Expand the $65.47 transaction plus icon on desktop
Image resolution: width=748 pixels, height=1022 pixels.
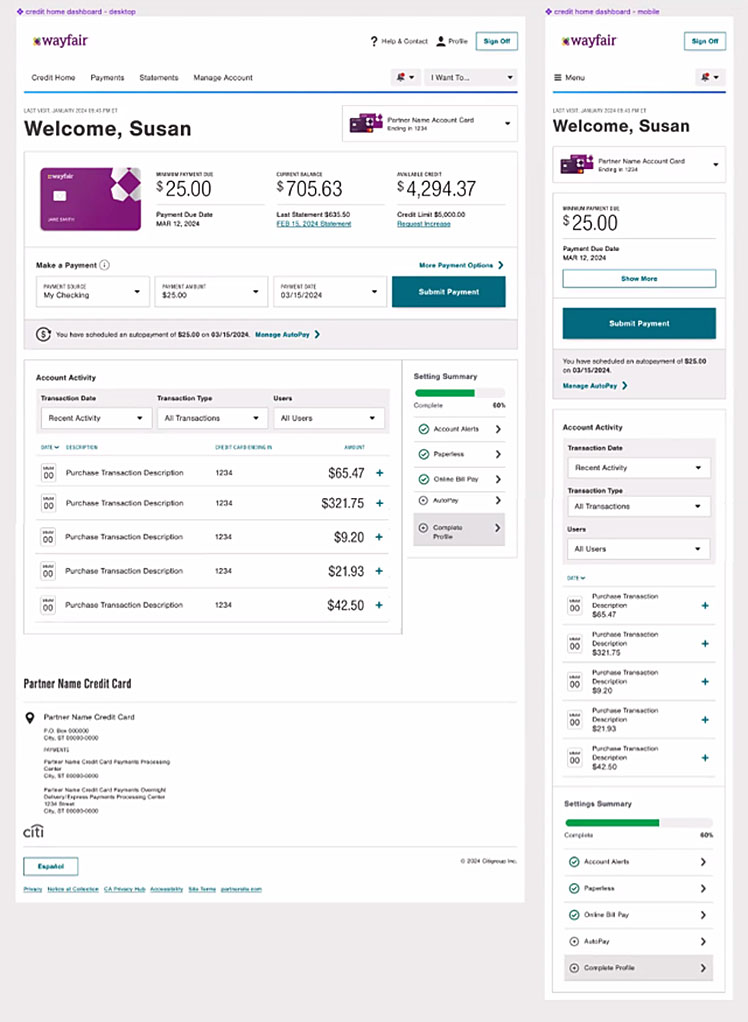tap(379, 473)
